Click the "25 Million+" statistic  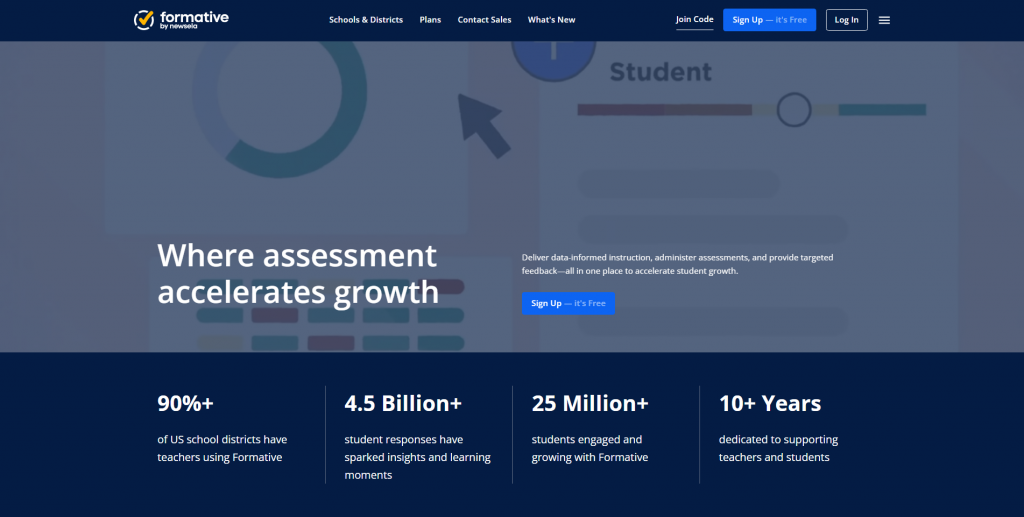[x=590, y=403]
